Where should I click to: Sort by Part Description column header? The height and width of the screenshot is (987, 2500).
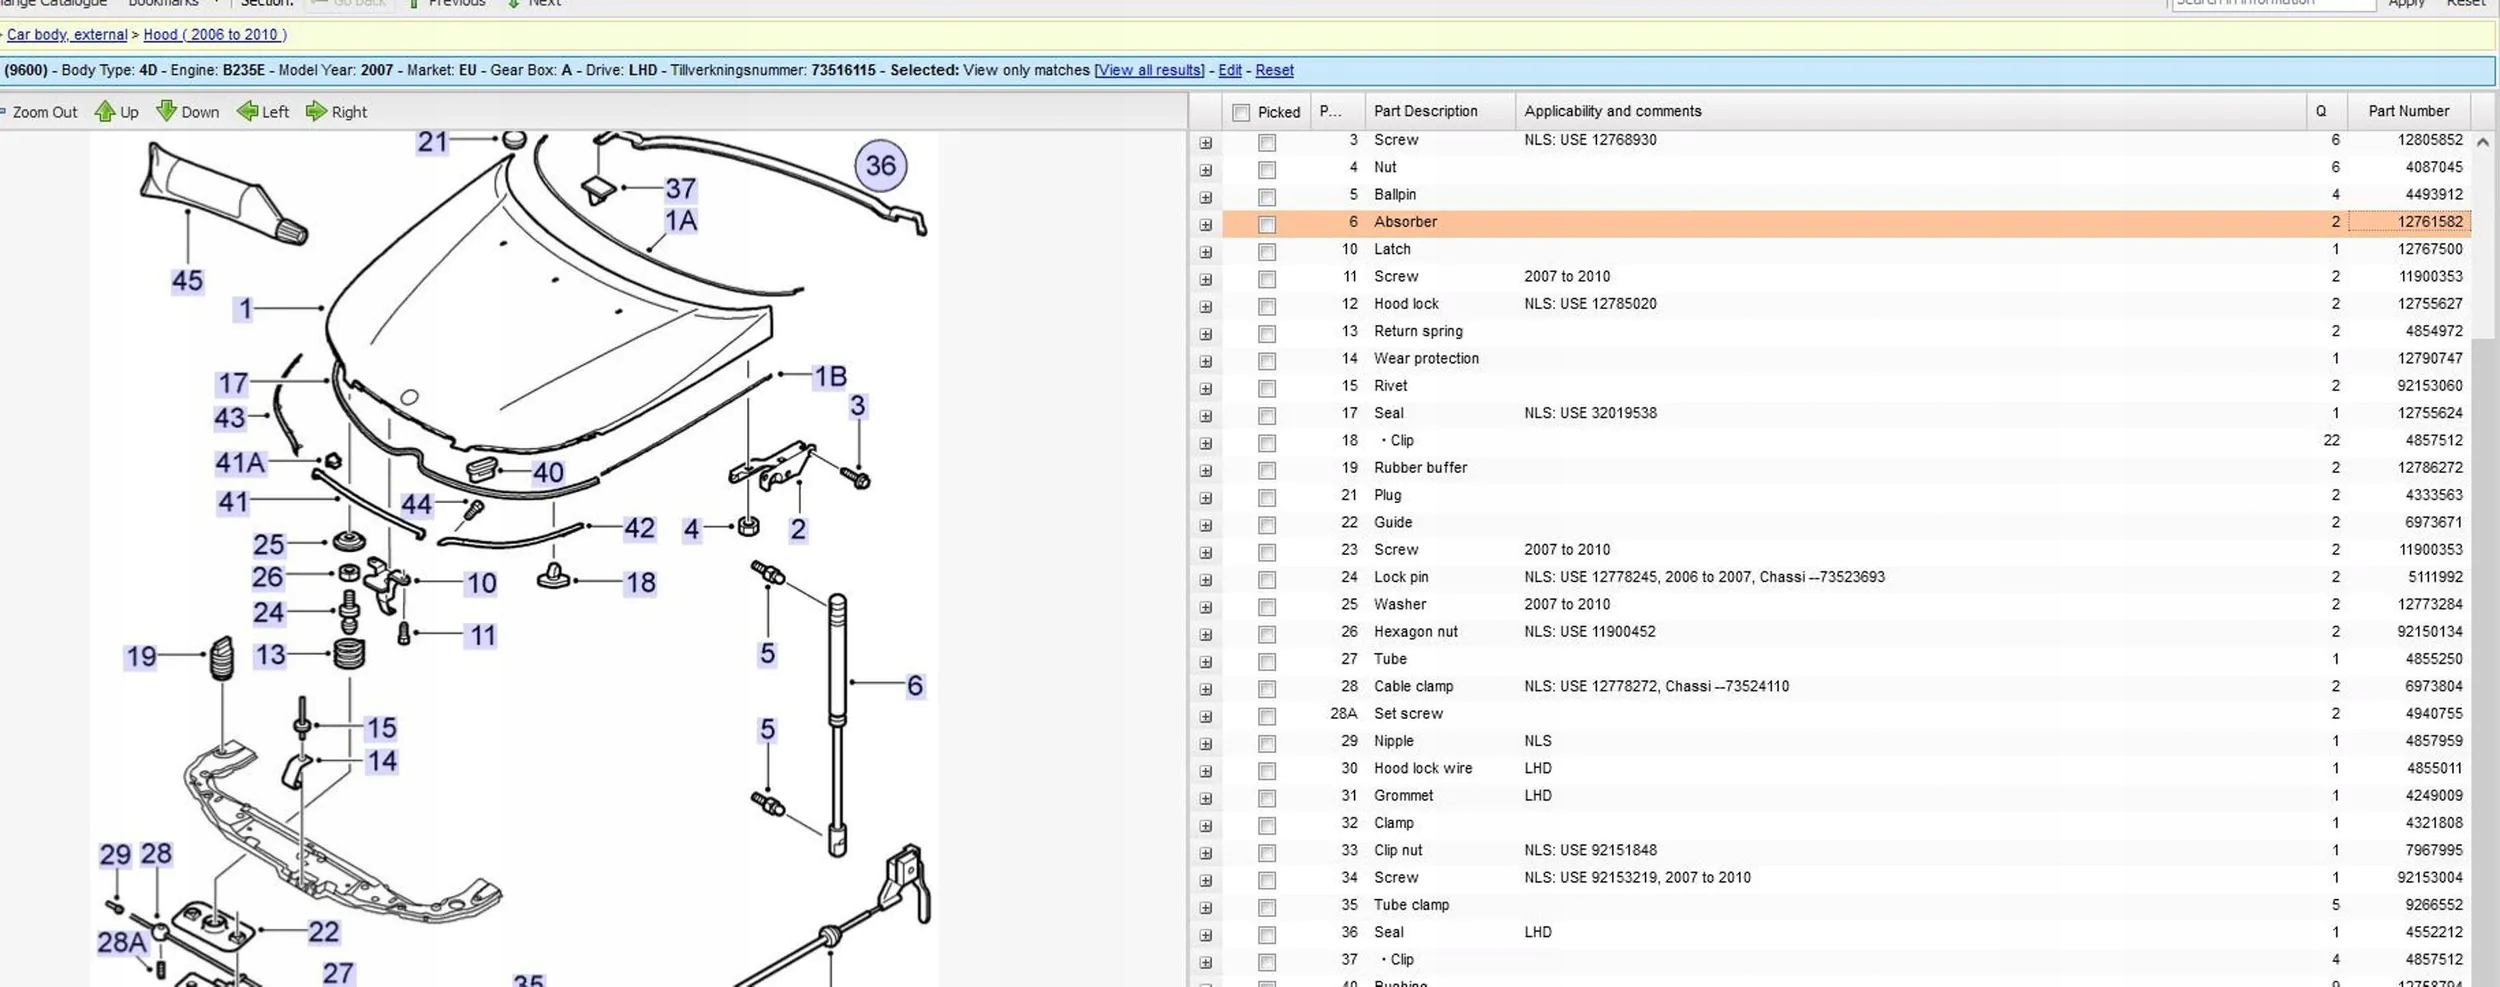coord(1425,111)
